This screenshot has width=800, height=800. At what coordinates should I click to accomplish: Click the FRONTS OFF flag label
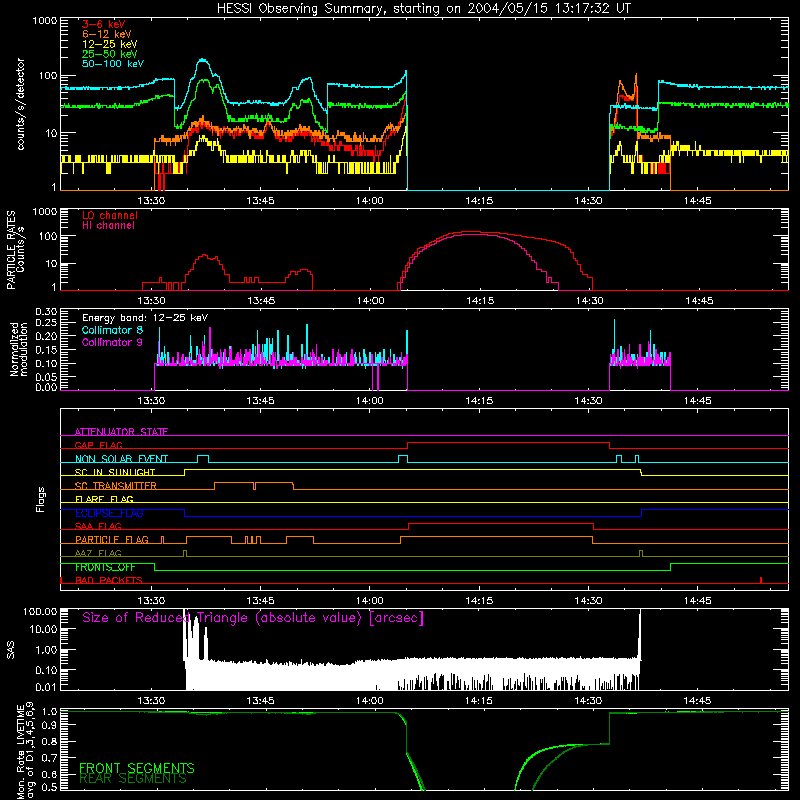point(105,567)
